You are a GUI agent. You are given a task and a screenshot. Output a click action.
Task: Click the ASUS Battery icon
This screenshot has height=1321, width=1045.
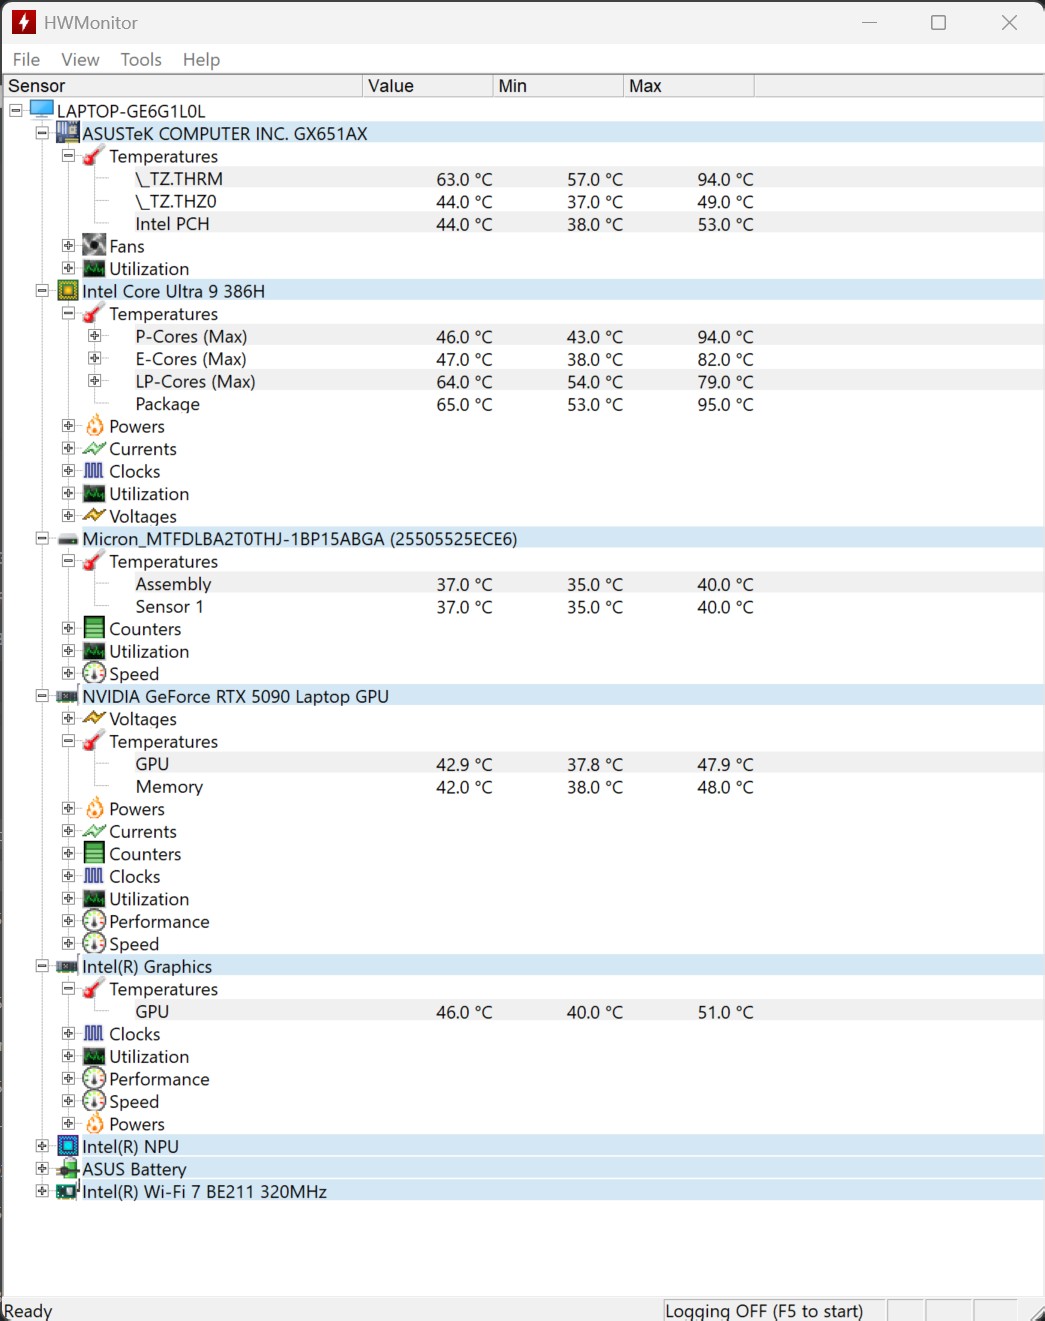point(68,1168)
